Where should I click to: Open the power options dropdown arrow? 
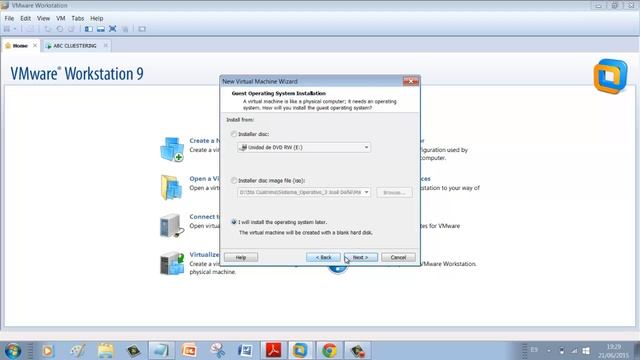tap(15, 29)
